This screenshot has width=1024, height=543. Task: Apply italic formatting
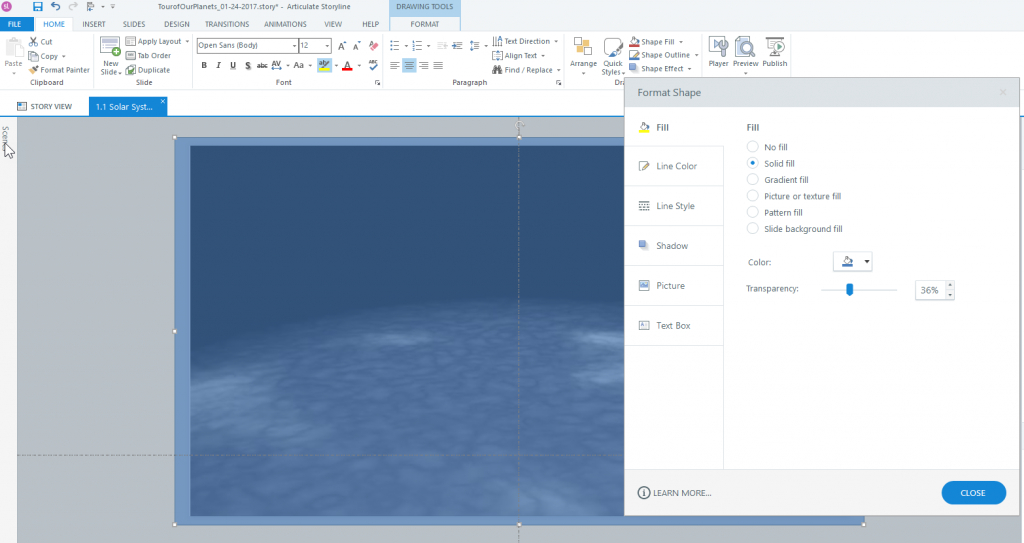pyautogui.click(x=218, y=65)
